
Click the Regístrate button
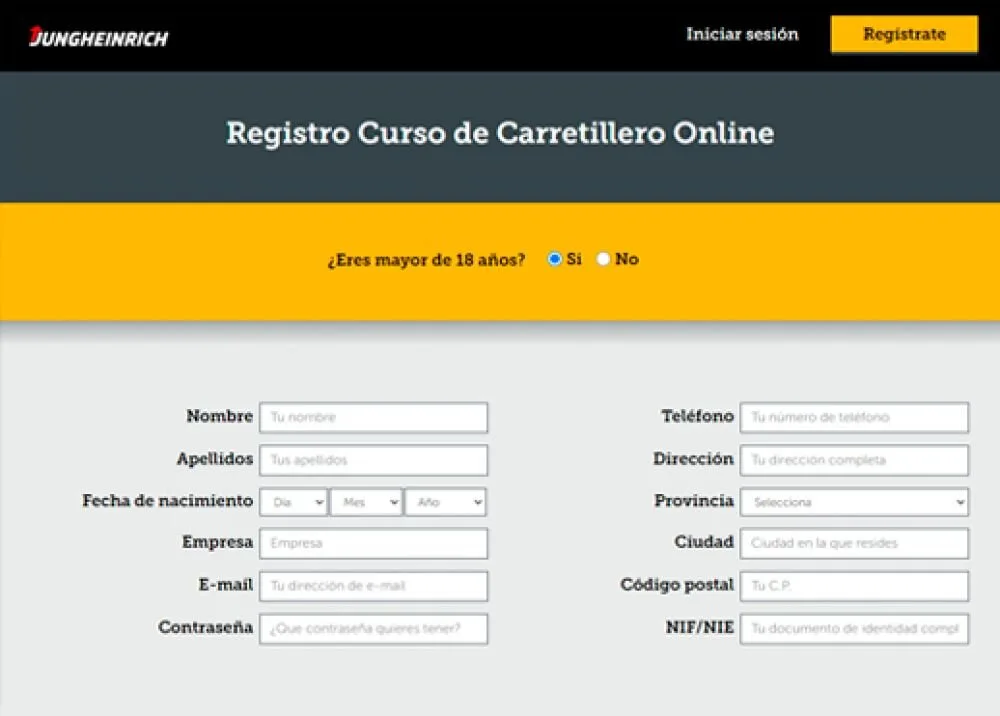(x=904, y=34)
